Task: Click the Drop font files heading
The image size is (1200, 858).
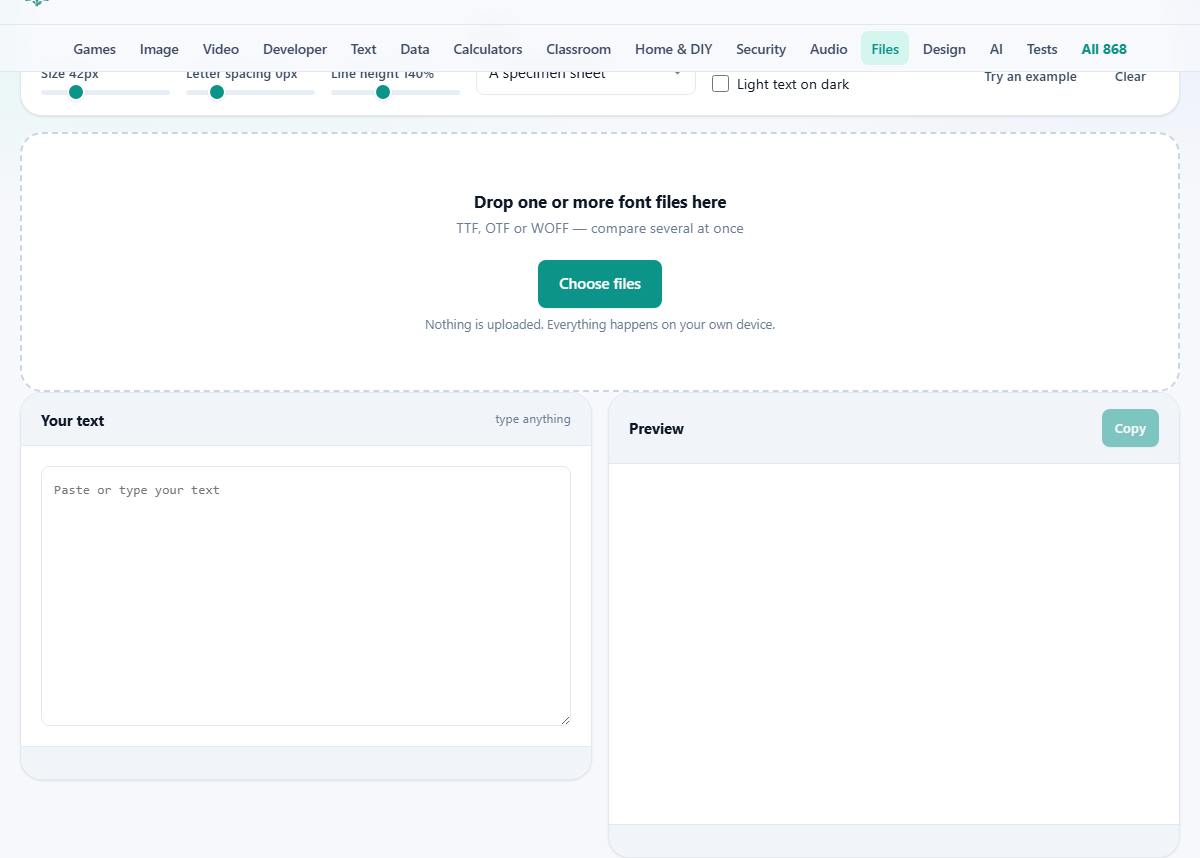Action: pyautogui.click(x=600, y=202)
